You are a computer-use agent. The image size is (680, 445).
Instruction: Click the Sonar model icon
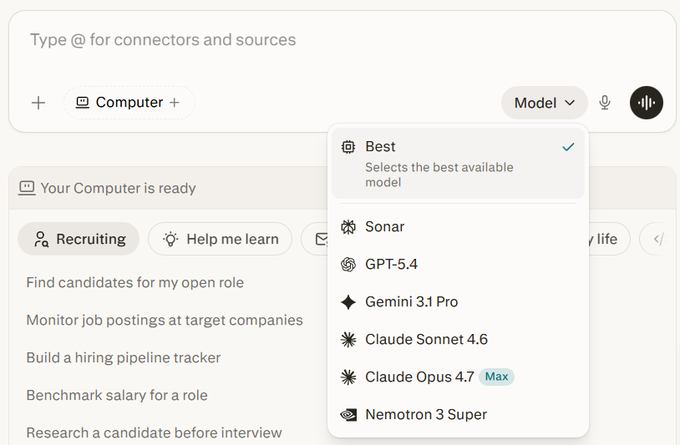pyautogui.click(x=348, y=227)
